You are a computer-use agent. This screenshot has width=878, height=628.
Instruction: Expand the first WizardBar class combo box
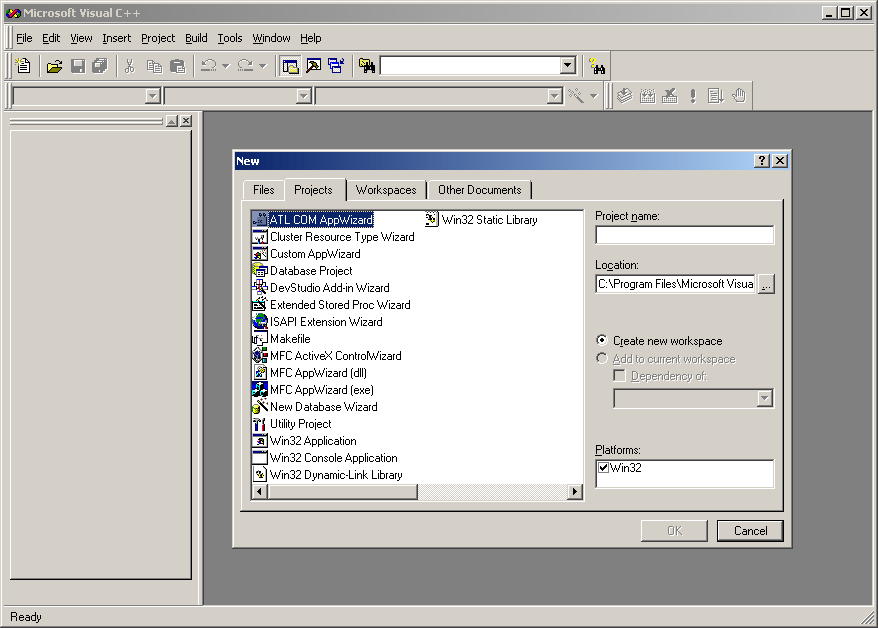pyautogui.click(x=153, y=96)
